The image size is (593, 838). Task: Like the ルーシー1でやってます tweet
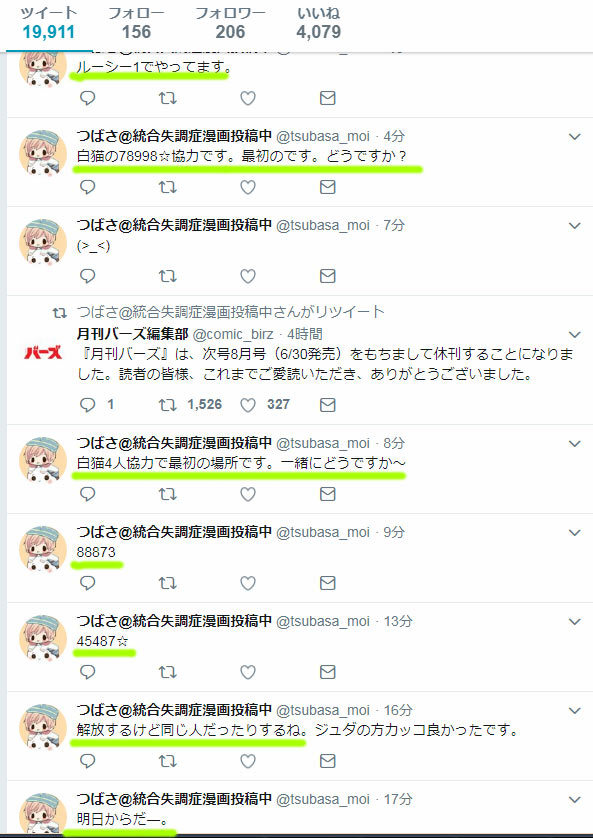[x=247, y=98]
